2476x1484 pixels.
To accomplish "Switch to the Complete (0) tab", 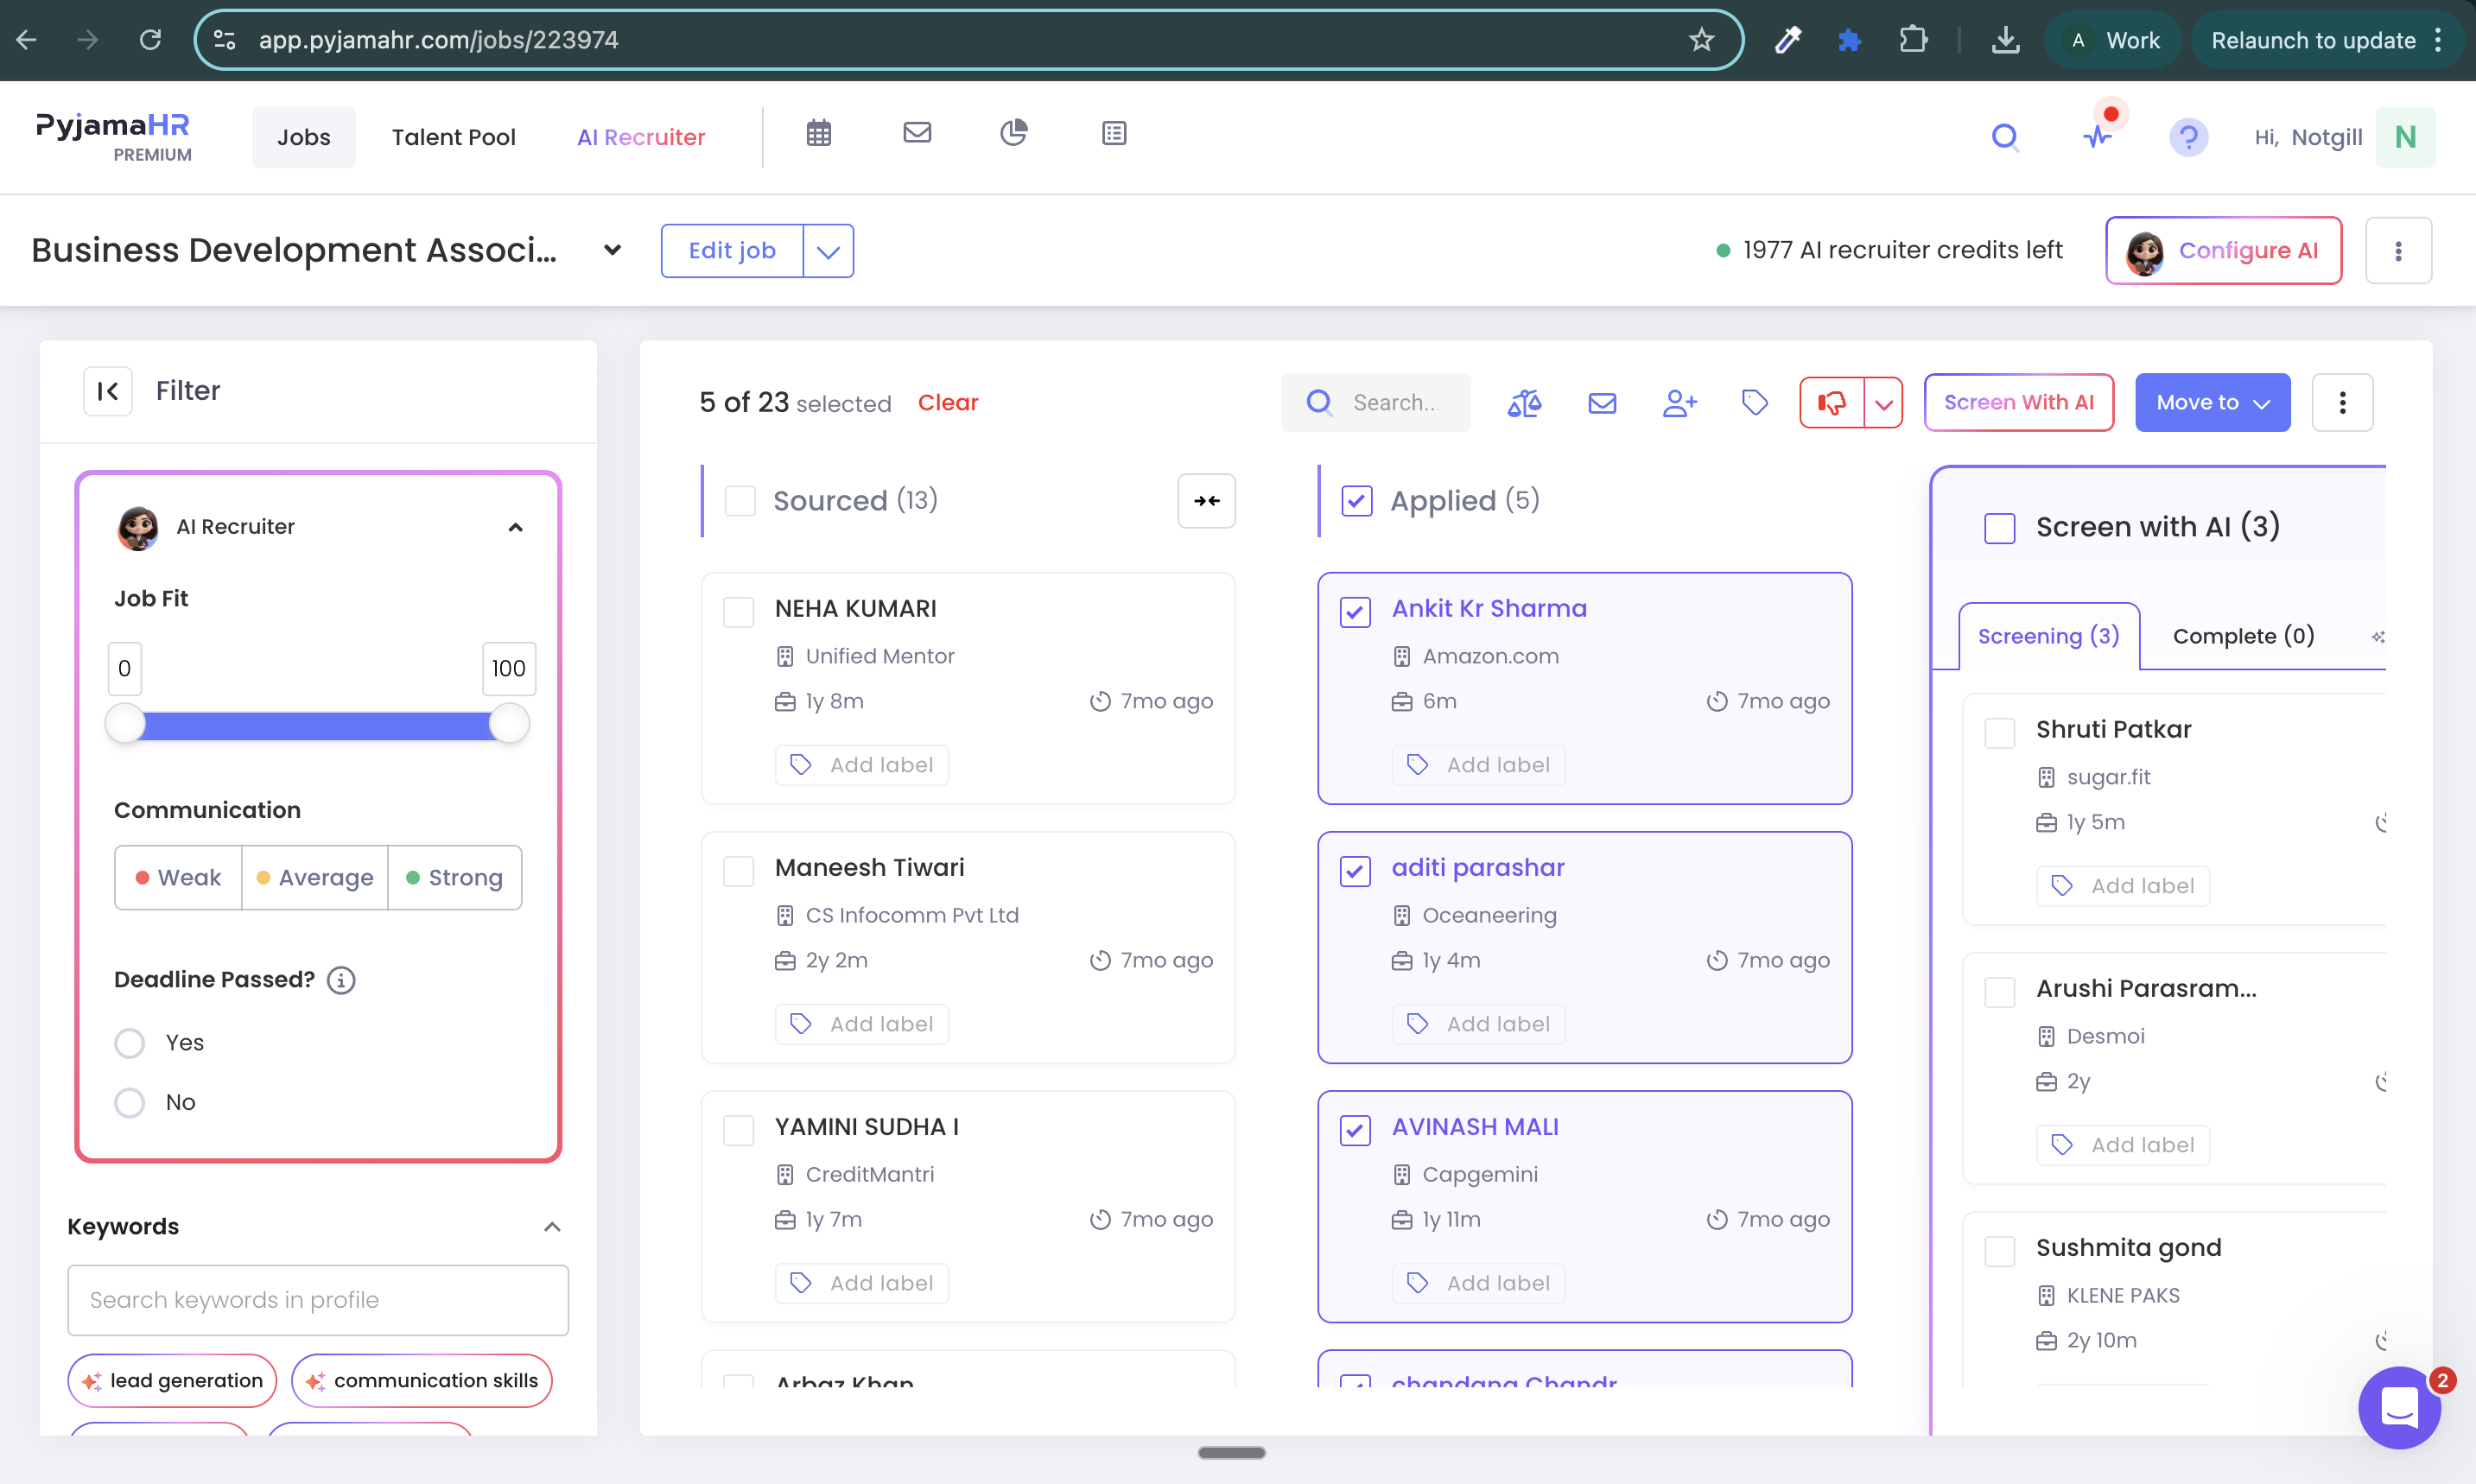I will pos(2243,636).
